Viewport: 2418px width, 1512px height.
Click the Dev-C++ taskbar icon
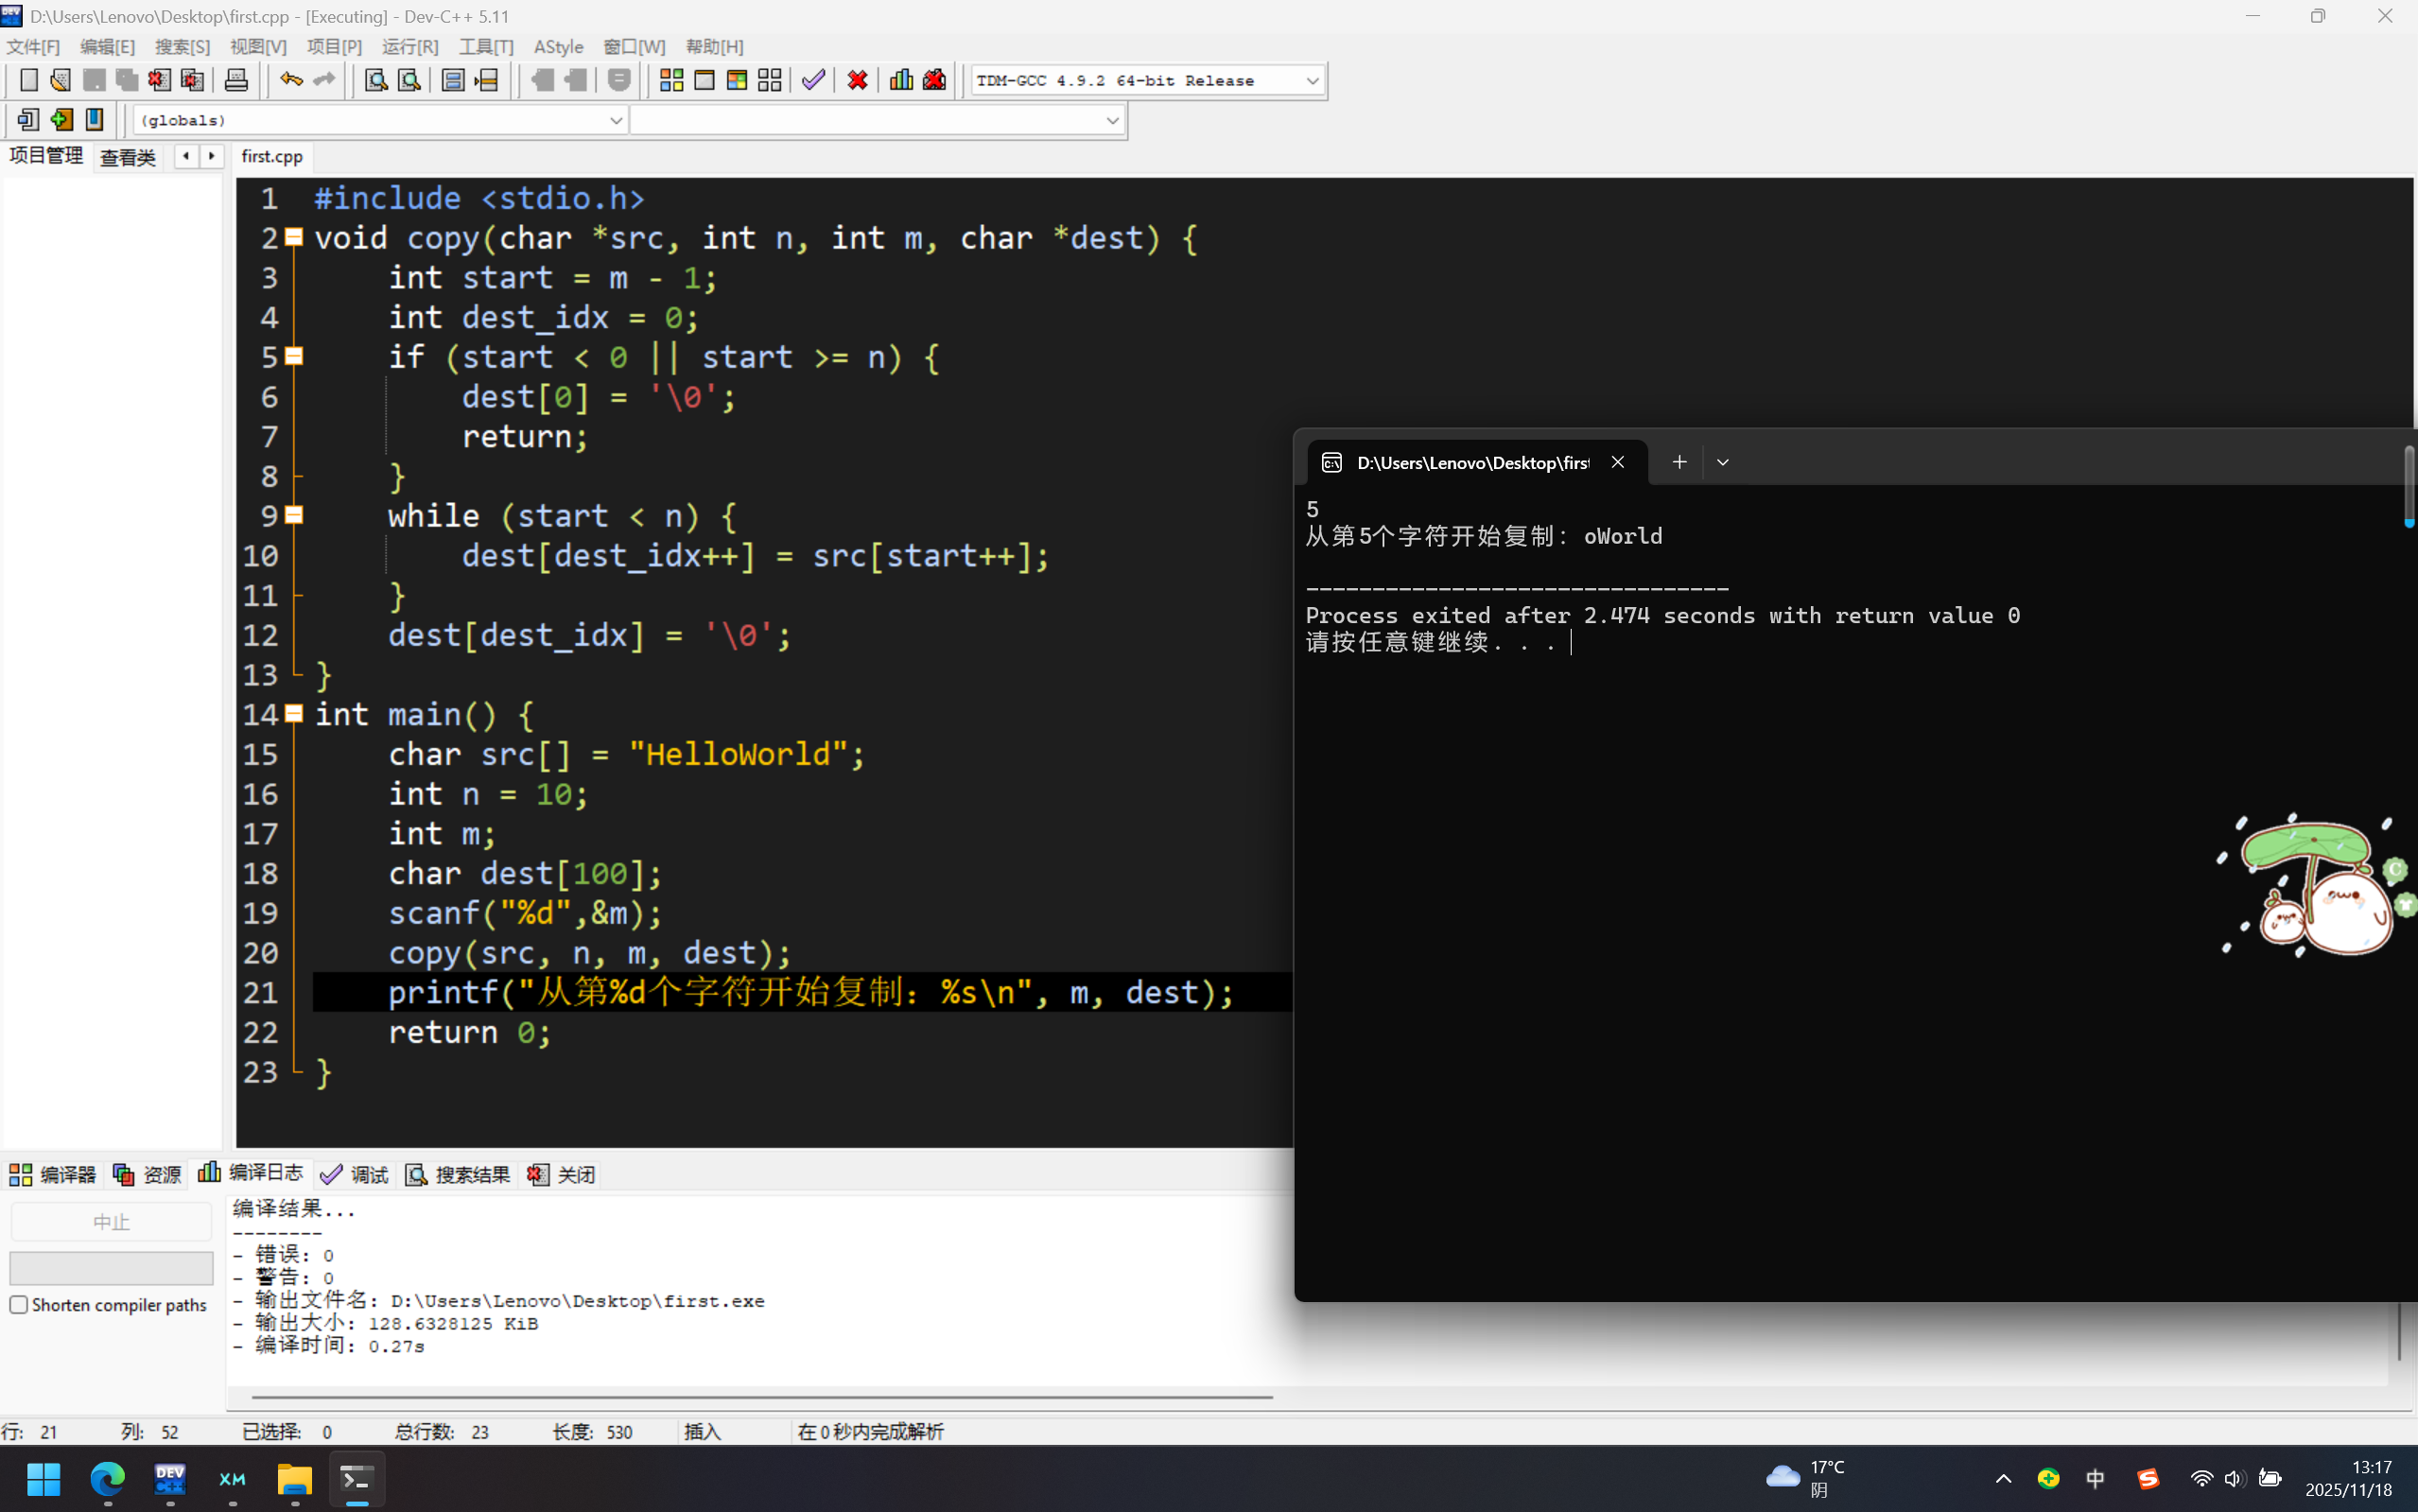[x=170, y=1478]
